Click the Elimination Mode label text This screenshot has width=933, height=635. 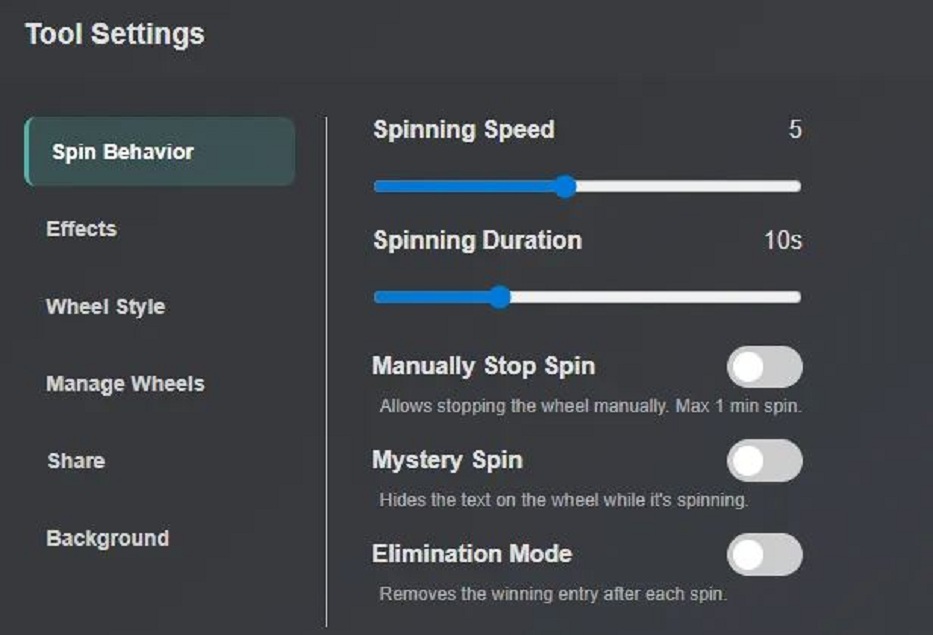pyautogui.click(x=471, y=553)
